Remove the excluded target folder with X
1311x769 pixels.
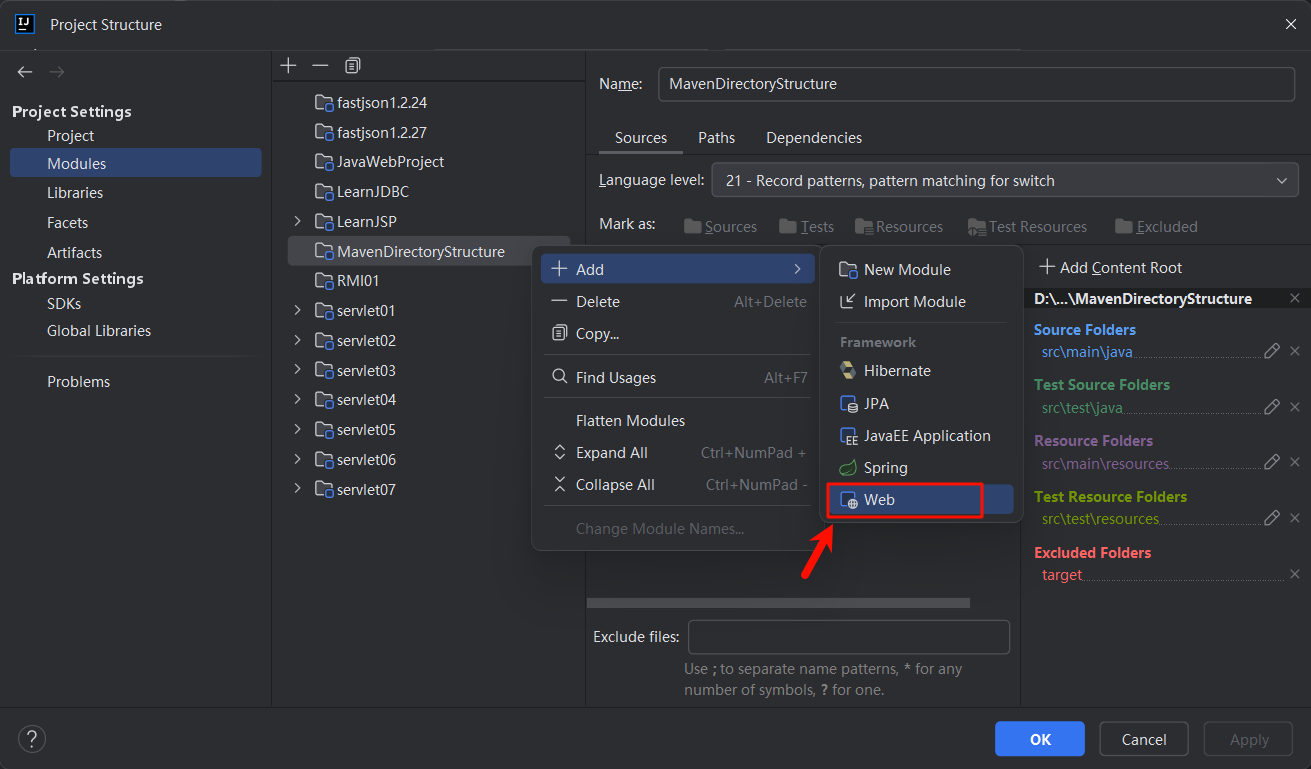pyautogui.click(x=1295, y=574)
